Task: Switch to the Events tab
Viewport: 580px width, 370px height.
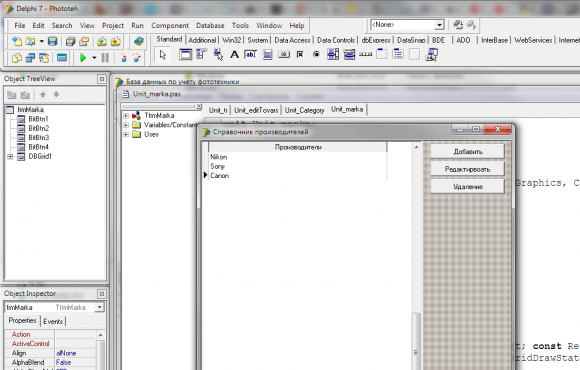Action: [53, 321]
